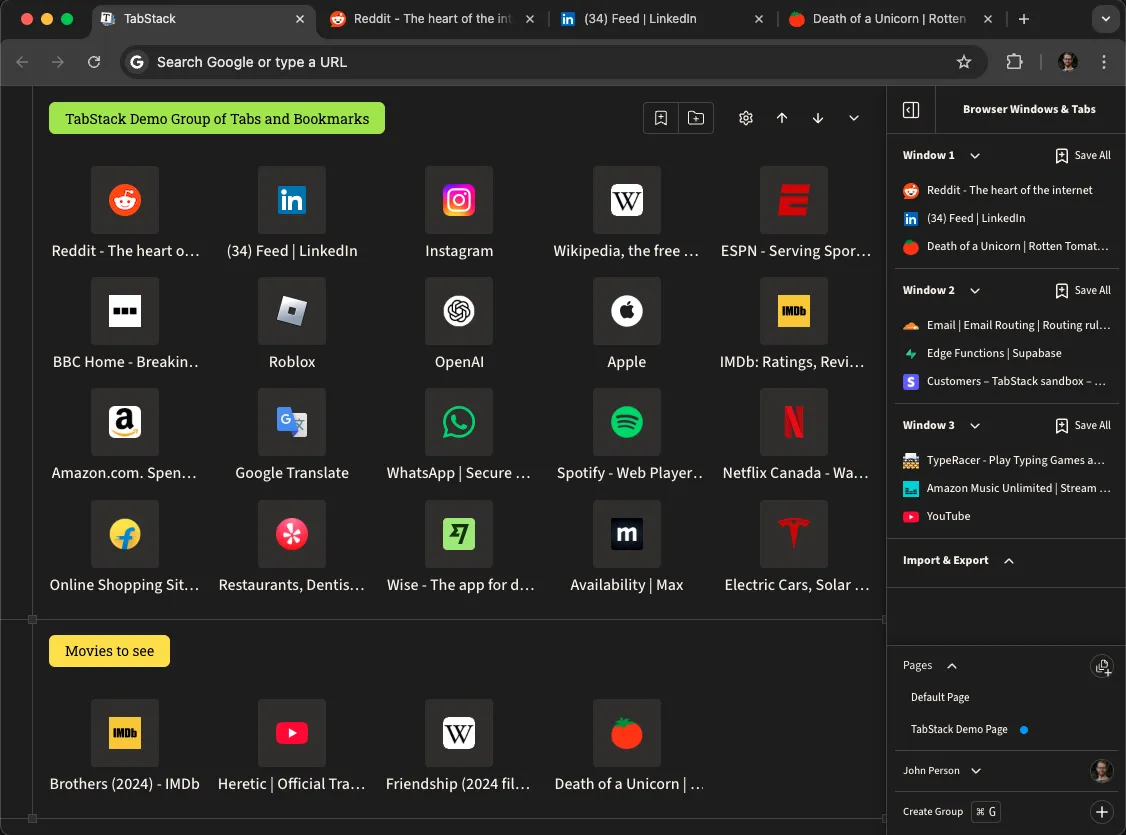Collapse the Window 1 tab list
Viewport: 1126px width, 835px height.
click(x=975, y=156)
